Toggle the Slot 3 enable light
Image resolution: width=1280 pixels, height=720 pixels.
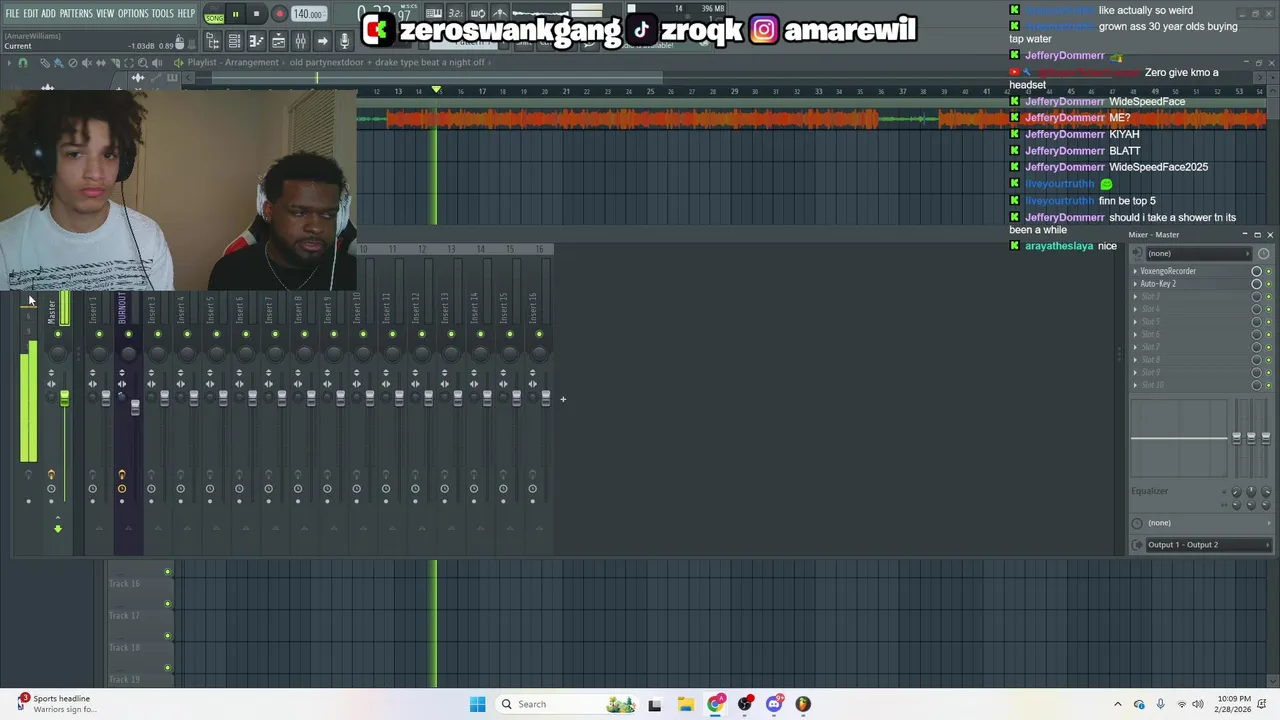1269,297
